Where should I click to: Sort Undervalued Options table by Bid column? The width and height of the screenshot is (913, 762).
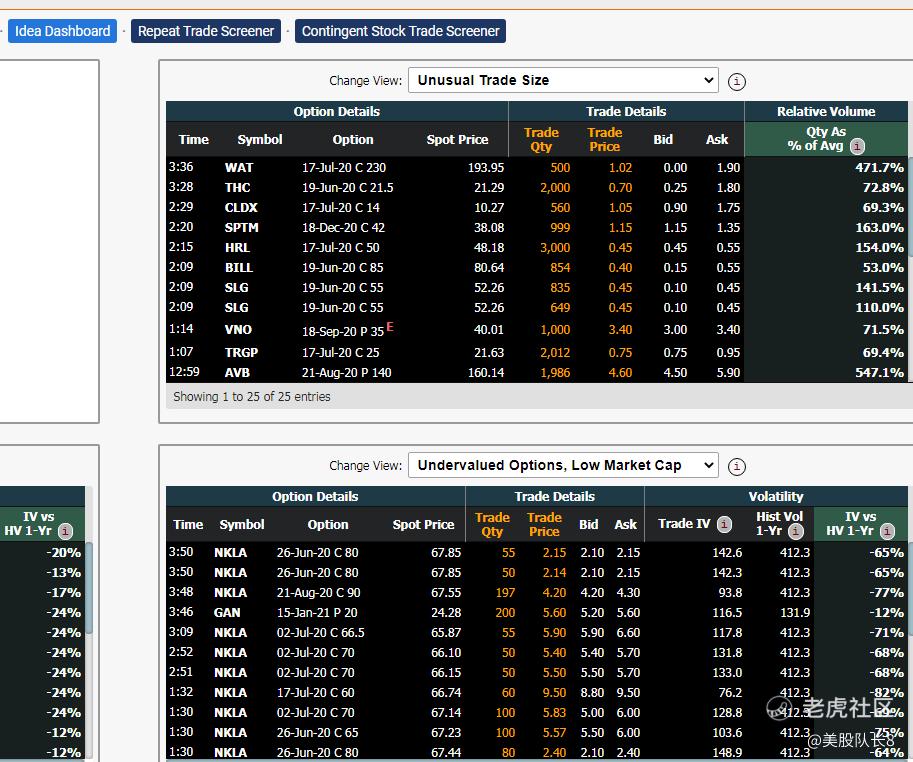pos(589,524)
